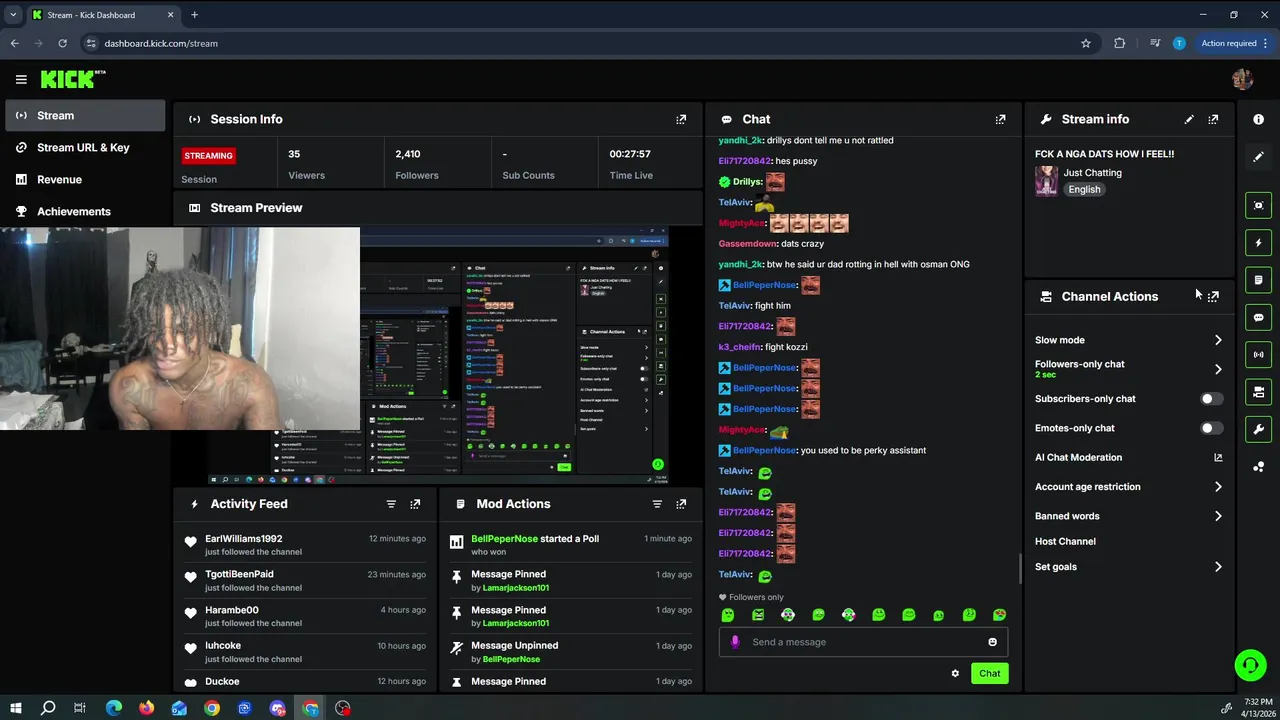Click Lamarjackson101 under first Message Pinned
Screen dimensions: 1280x720
click(x=516, y=588)
